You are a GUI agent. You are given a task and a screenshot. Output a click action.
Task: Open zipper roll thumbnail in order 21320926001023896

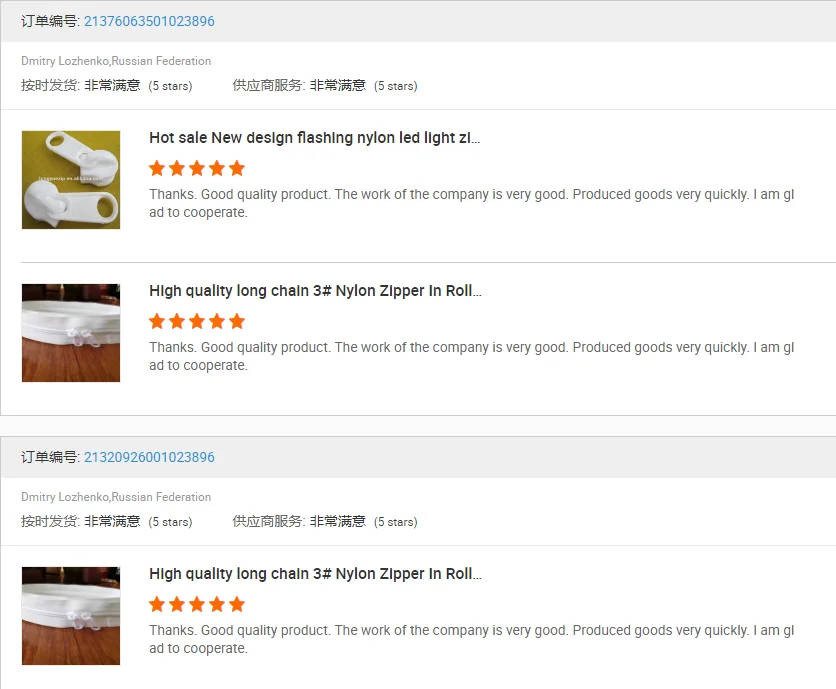pyautogui.click(x=71, y=616)
